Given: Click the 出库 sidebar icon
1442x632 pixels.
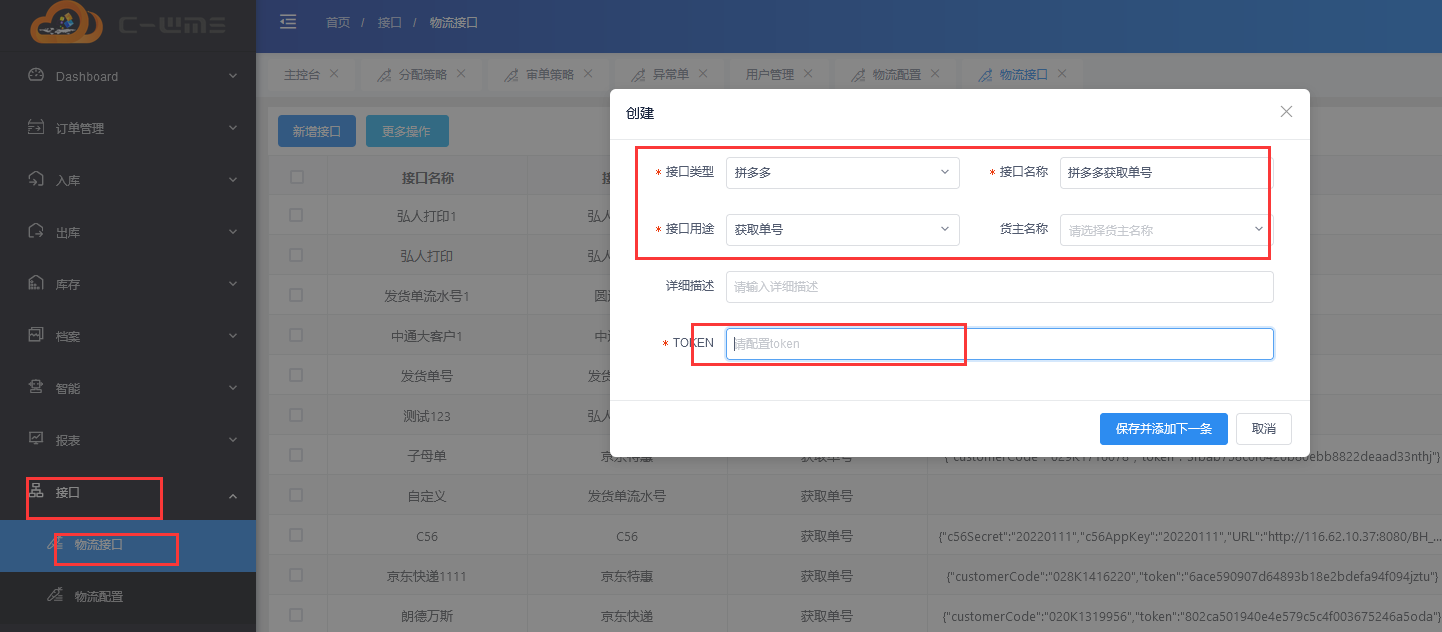Looking at the screenshot, I should pyautogui.click(x=36, y=231).
